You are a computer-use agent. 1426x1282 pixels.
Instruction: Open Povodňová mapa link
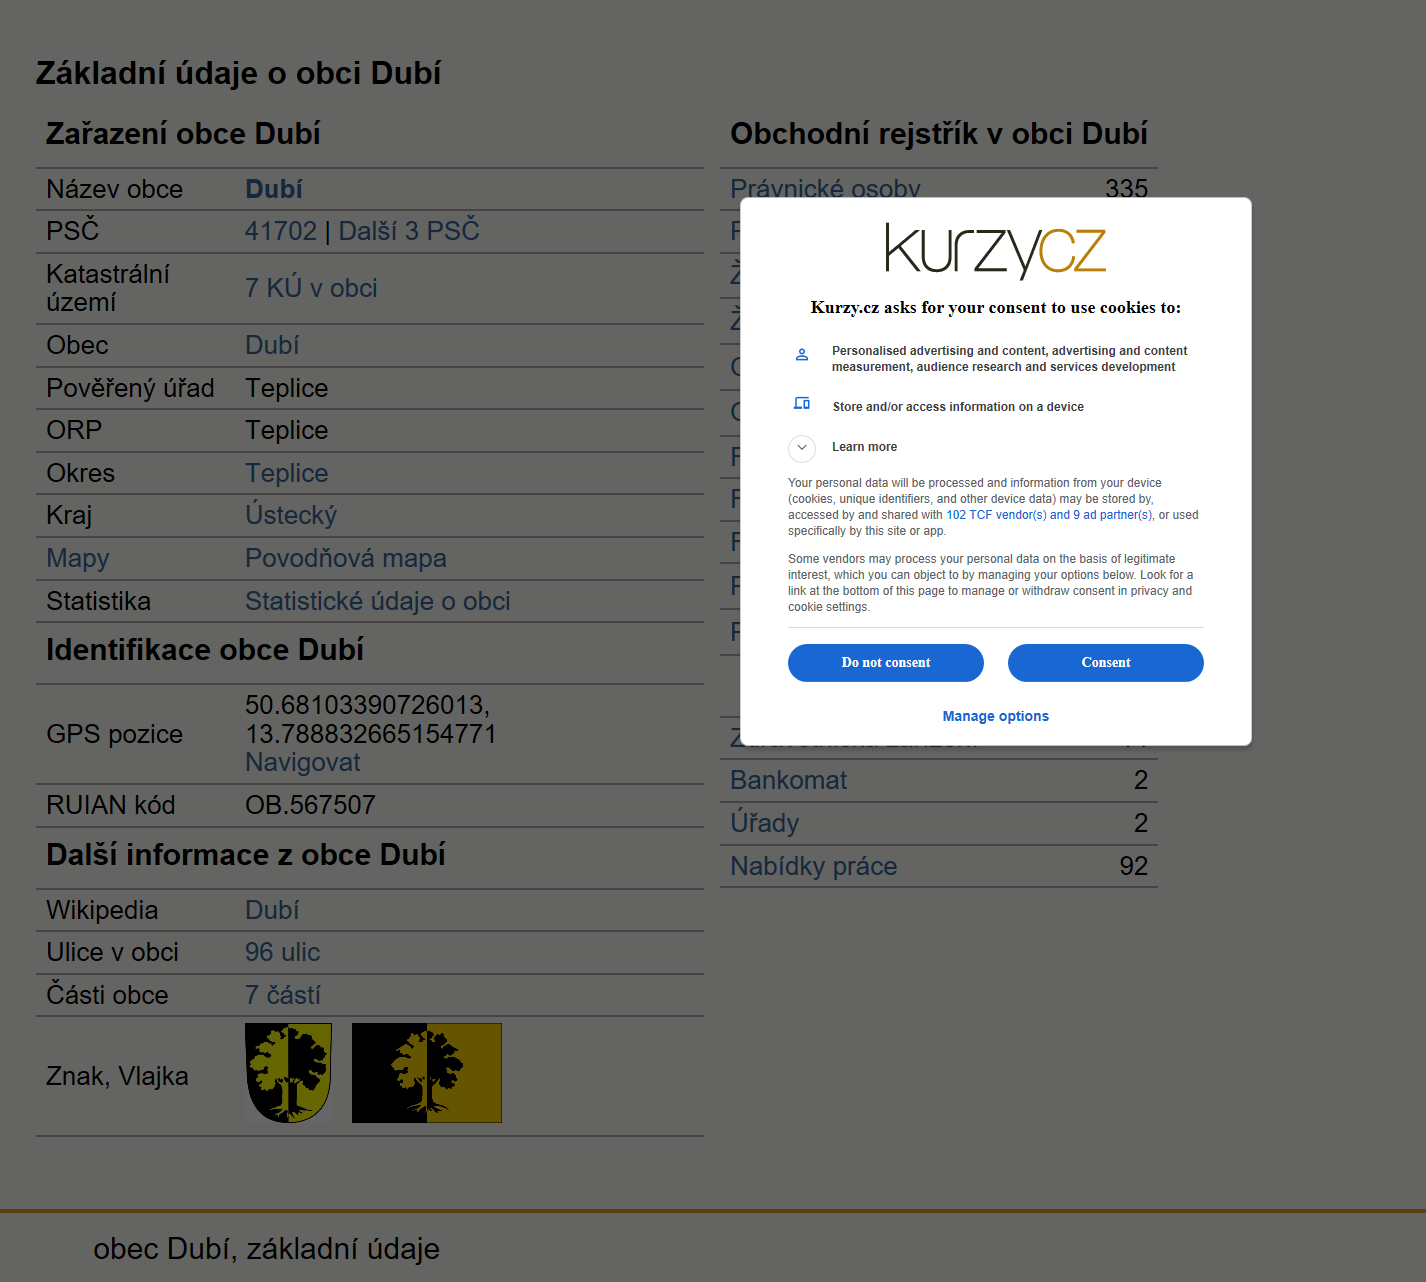coord(346,558)
